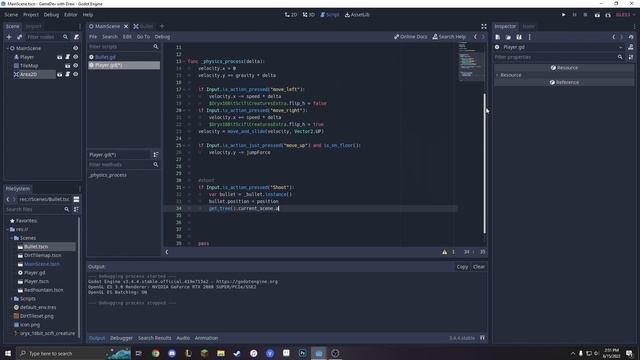The image size is (640, 360).
Task: Add a new node in Scene dock
Action: 9,37
